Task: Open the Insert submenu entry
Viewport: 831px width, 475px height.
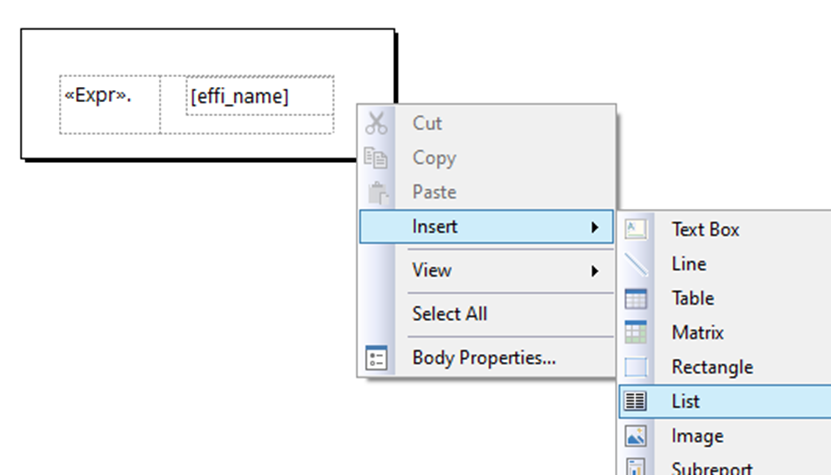Action: (487, 227)
